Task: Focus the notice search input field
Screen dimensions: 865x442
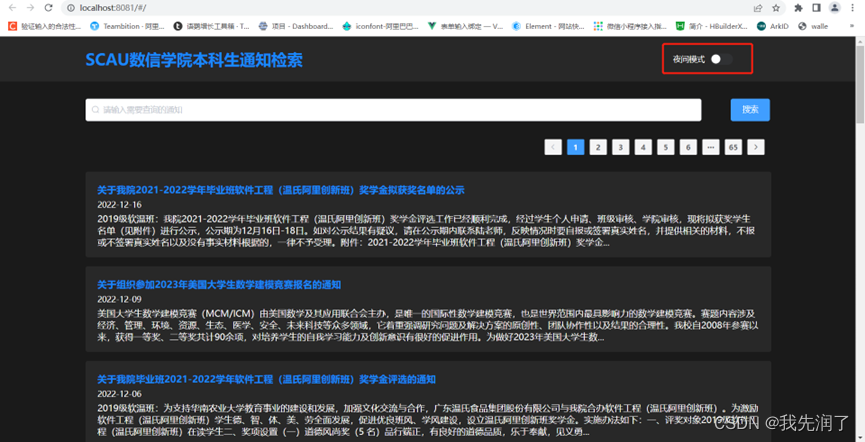Action: pyautogui.click(x=393, y=110)
